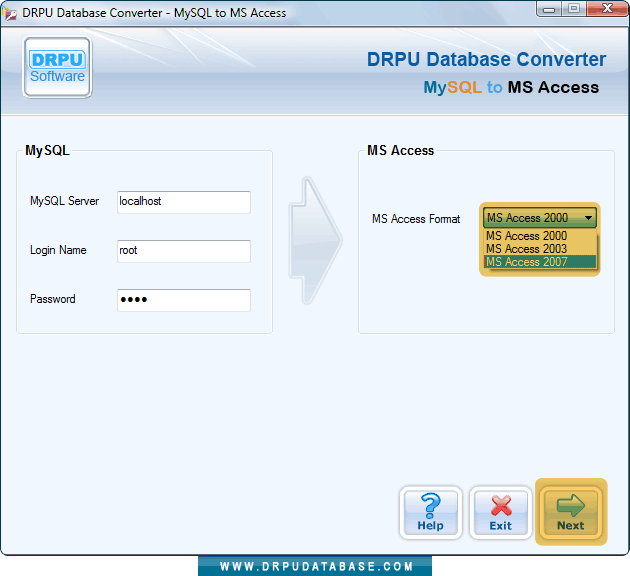Click the Login Name field containing root
Viewport: 630px width, 576px height.
(x=184, y=251)
